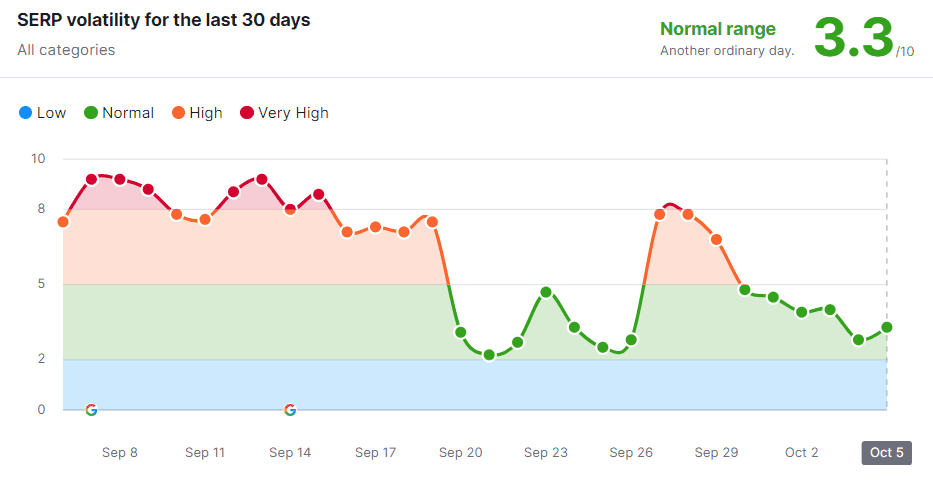Click the dark red Very High legend dot
The height and width of the screenshot is (484, 933).
coord(247,113)
